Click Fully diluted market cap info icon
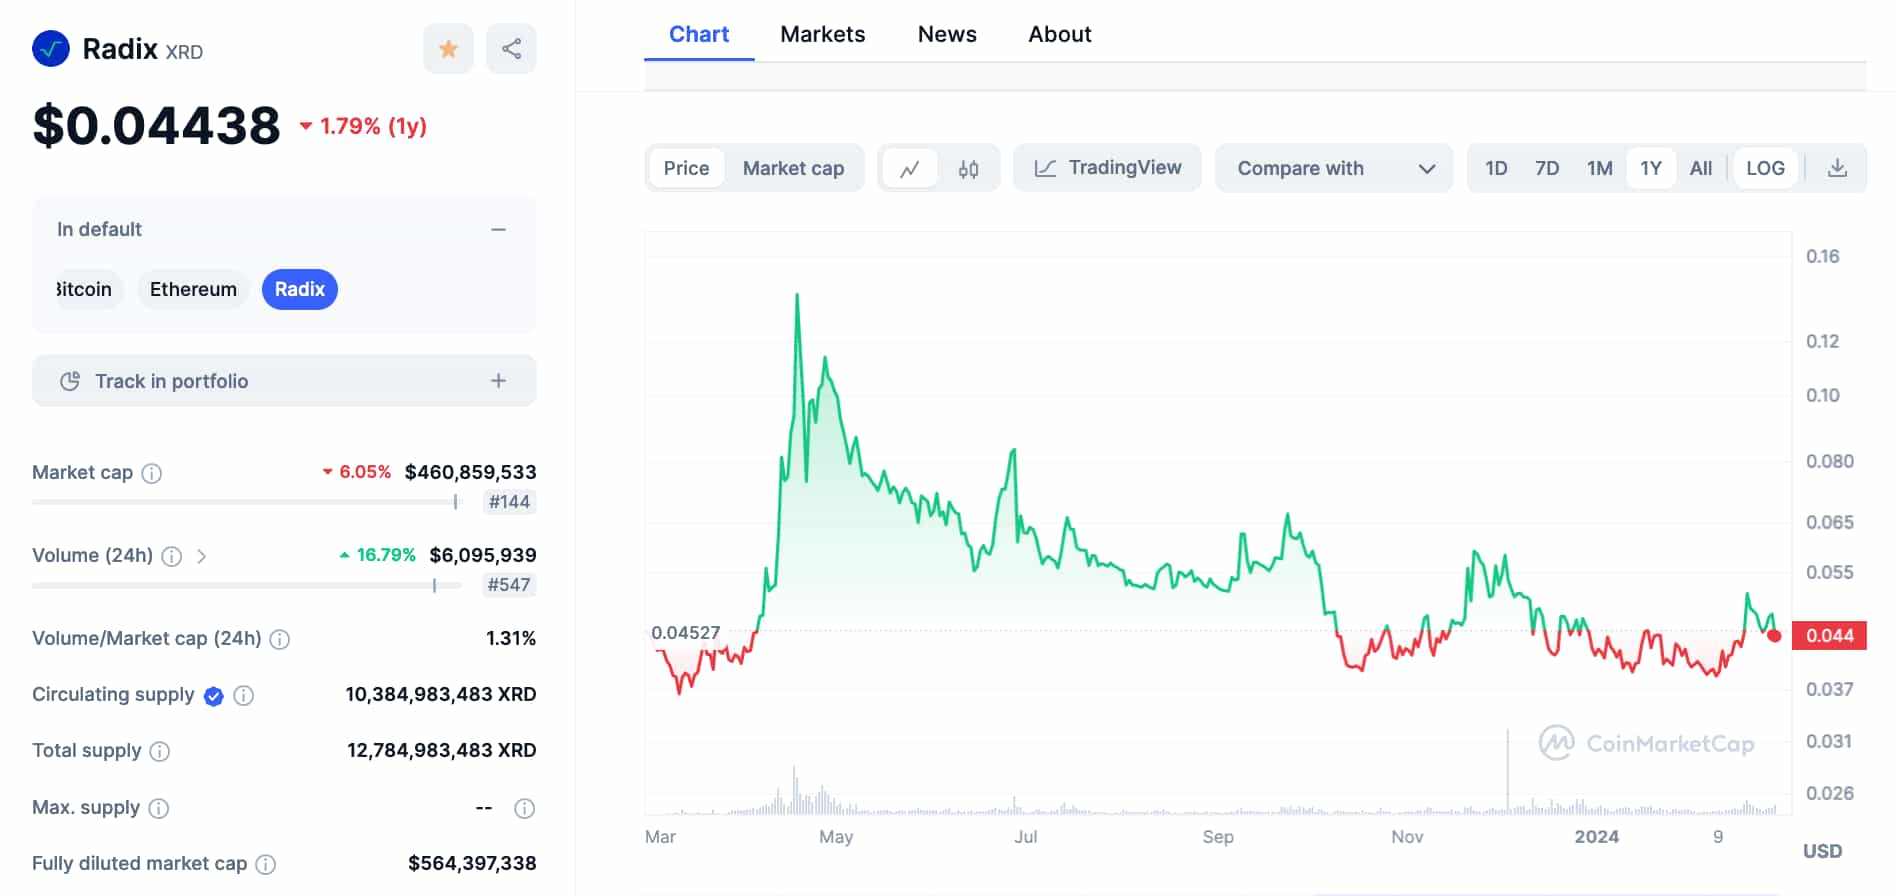 pos(266,864)
